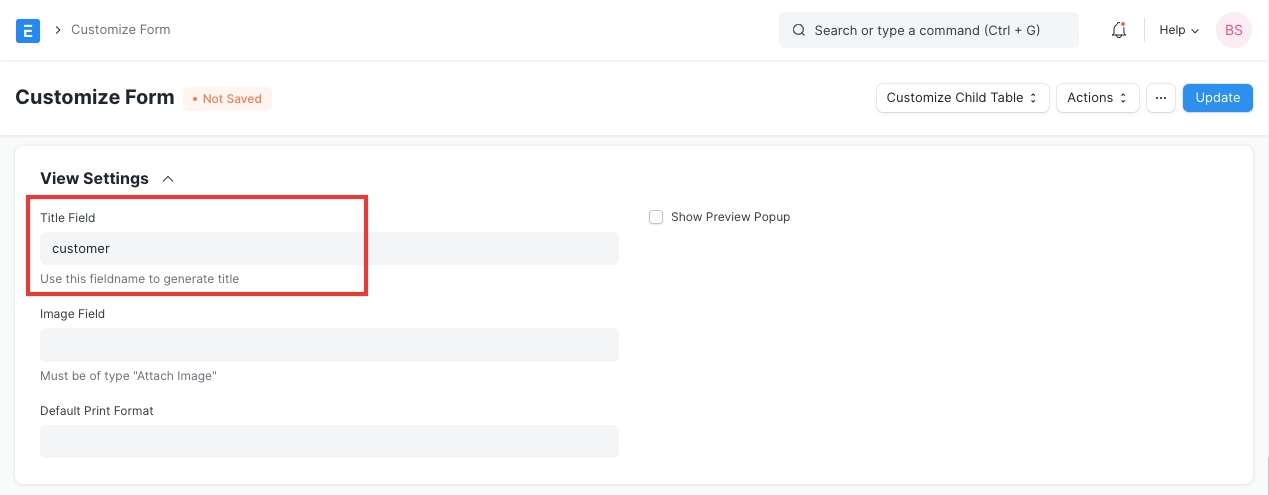
Task: Click the breadcrumb arrow beside the logo
Action: tap(58, 30)
